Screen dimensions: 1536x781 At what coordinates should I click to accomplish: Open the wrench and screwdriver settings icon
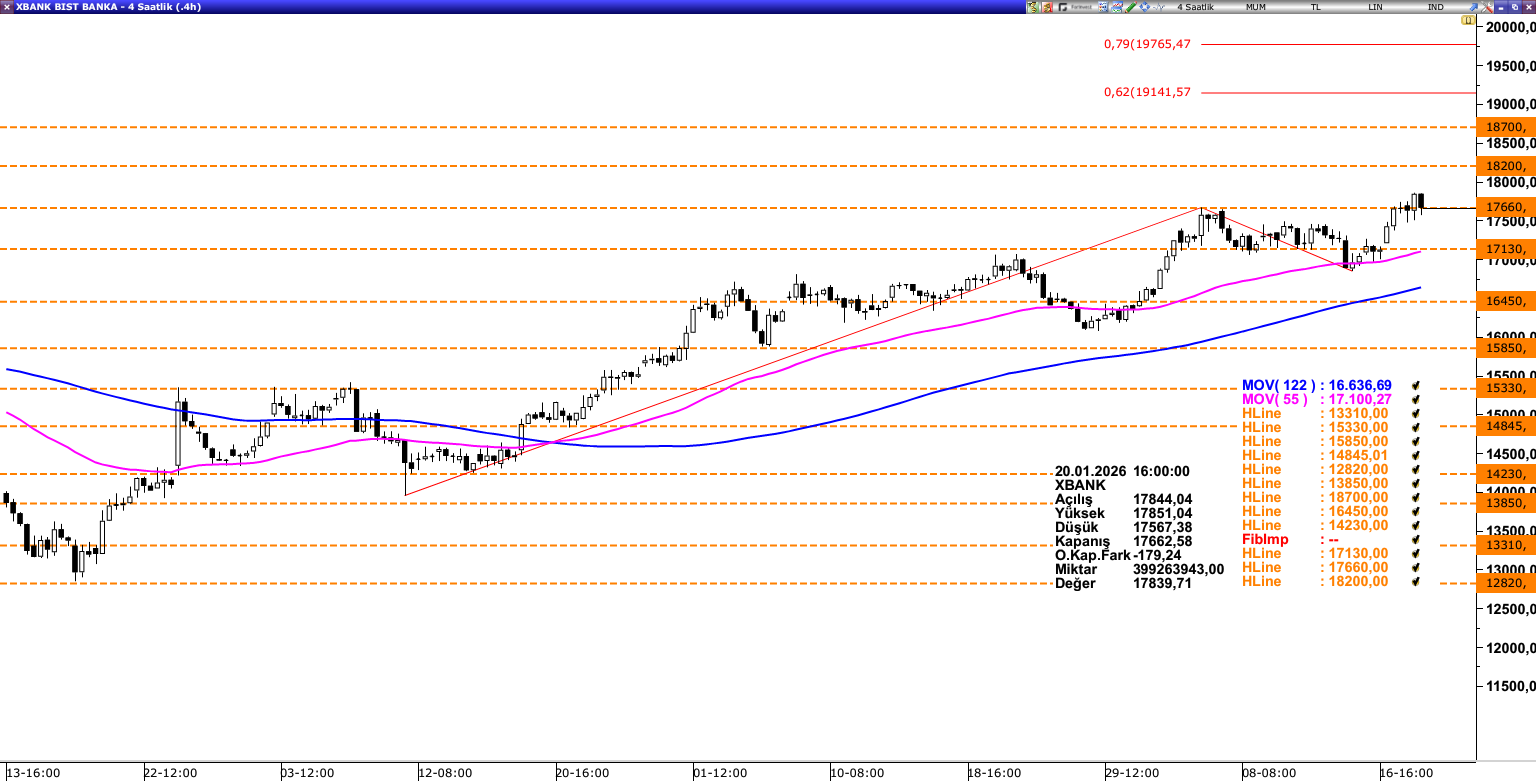[1487, 7]
